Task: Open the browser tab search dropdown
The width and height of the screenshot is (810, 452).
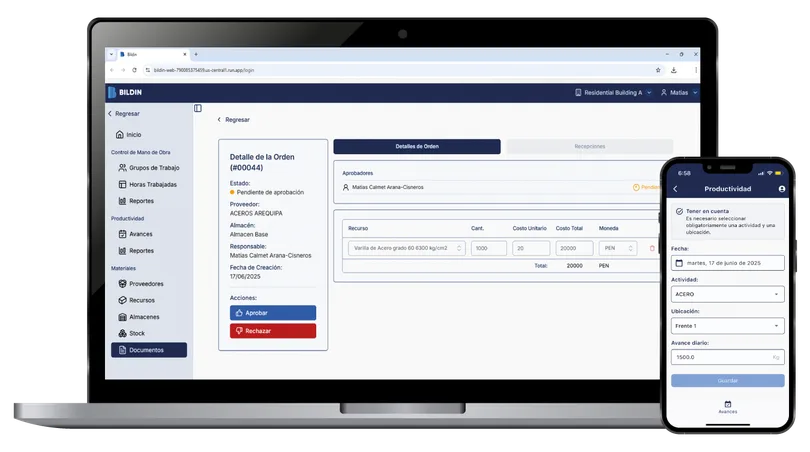Action: [x=111, y=54]
